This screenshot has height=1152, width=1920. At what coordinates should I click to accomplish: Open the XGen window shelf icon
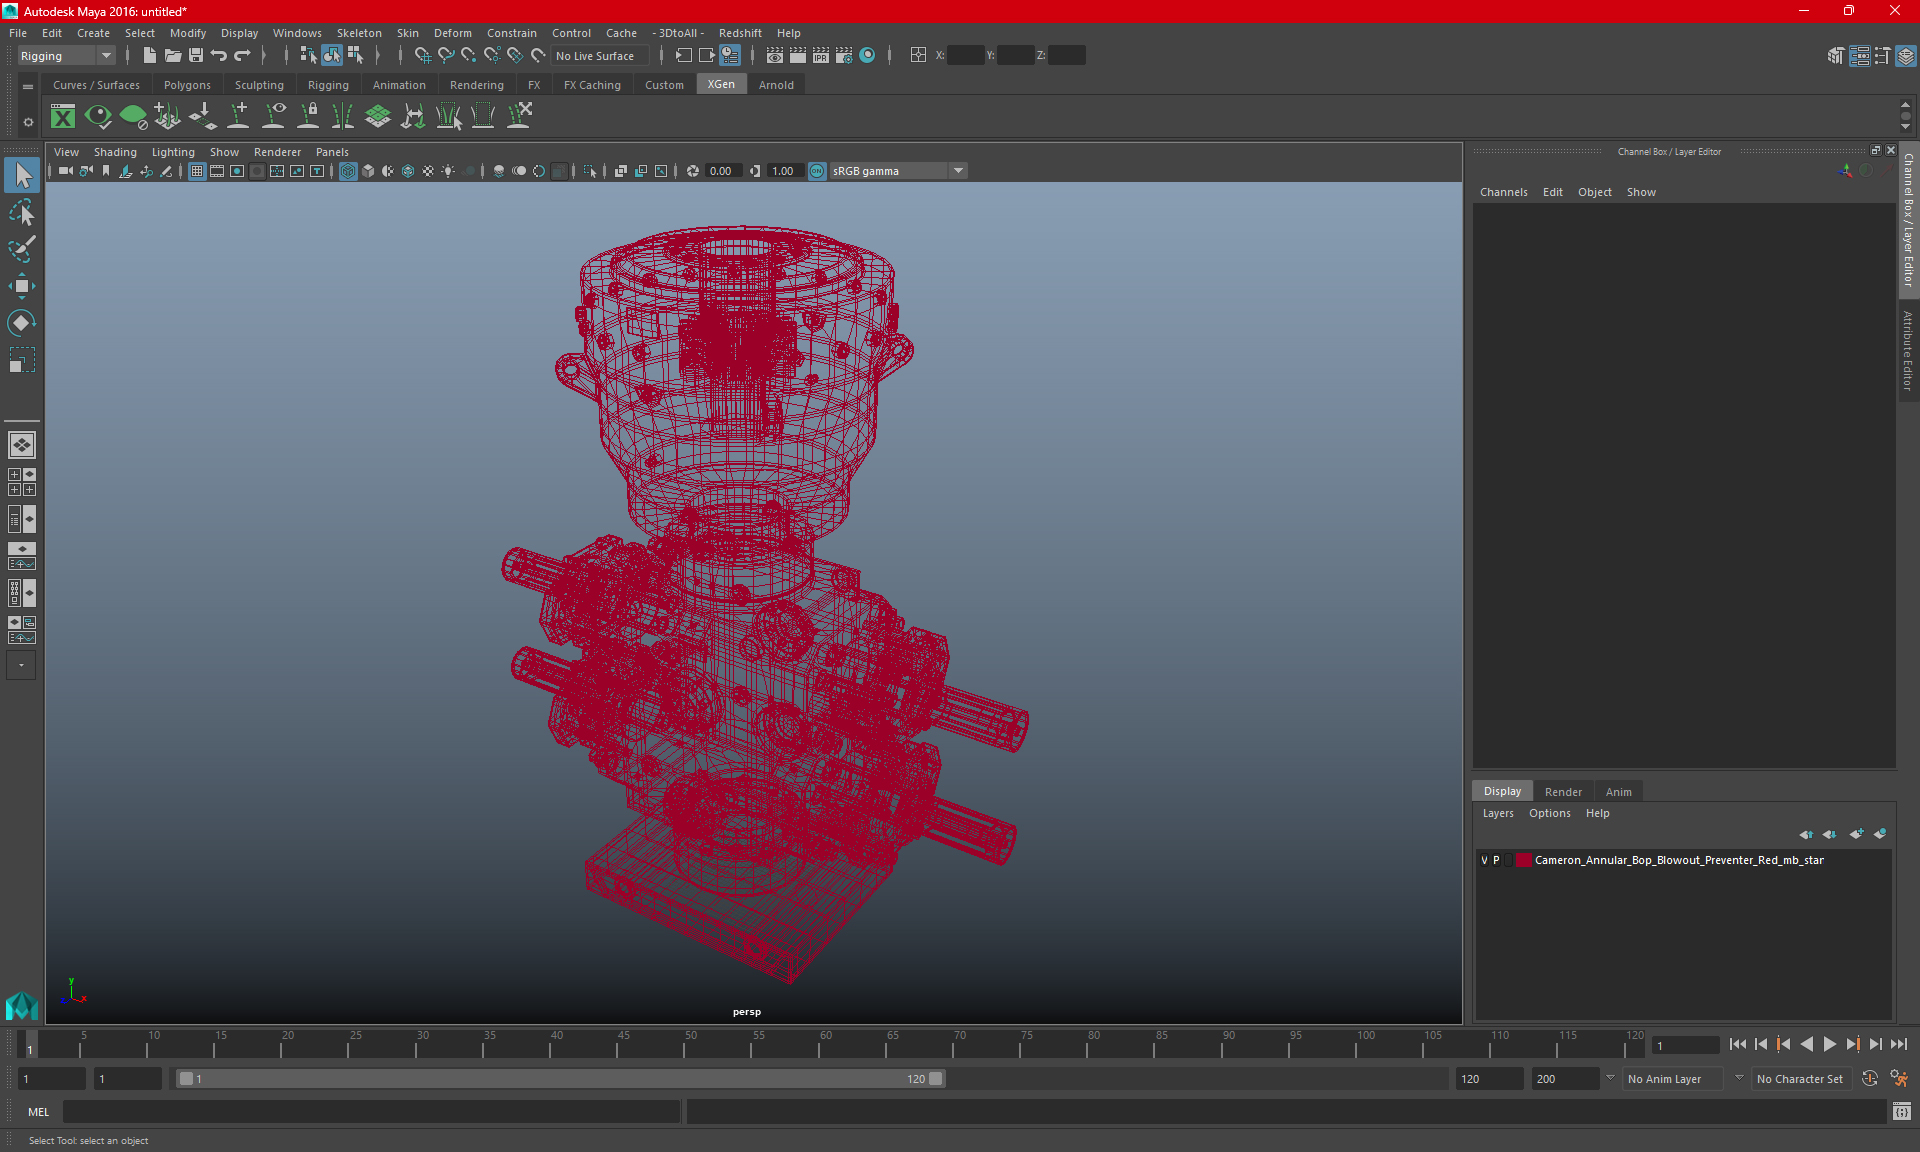pyautogui.click(x=63, y=117)
